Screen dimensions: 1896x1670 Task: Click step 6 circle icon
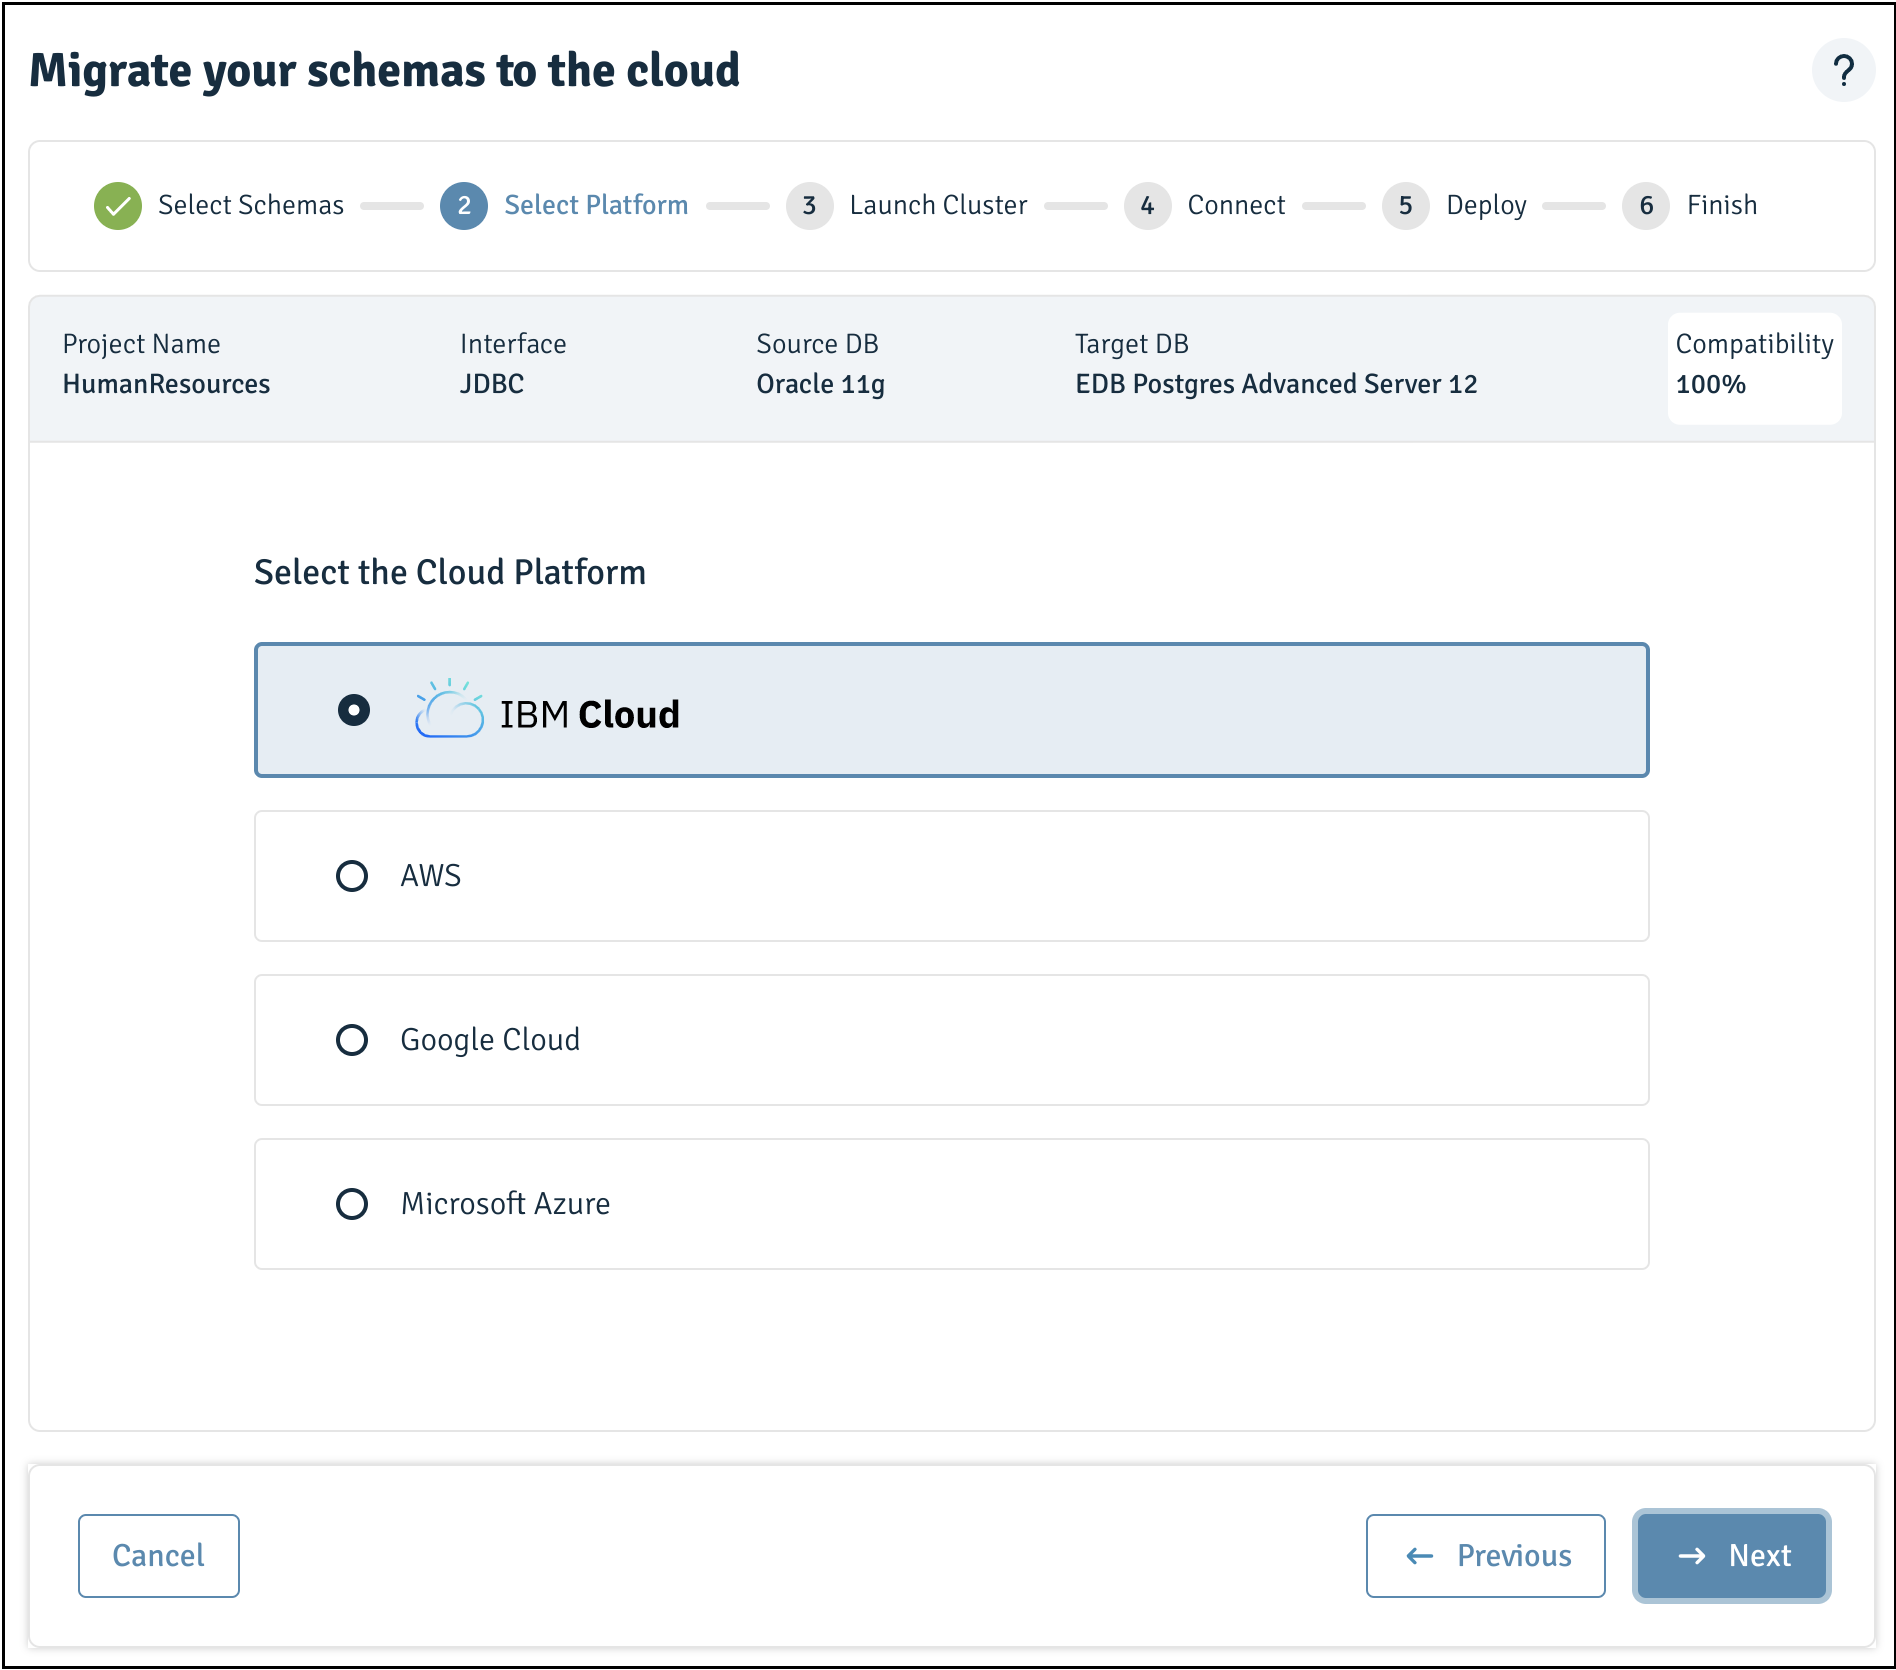click(x=1646, y=206)
